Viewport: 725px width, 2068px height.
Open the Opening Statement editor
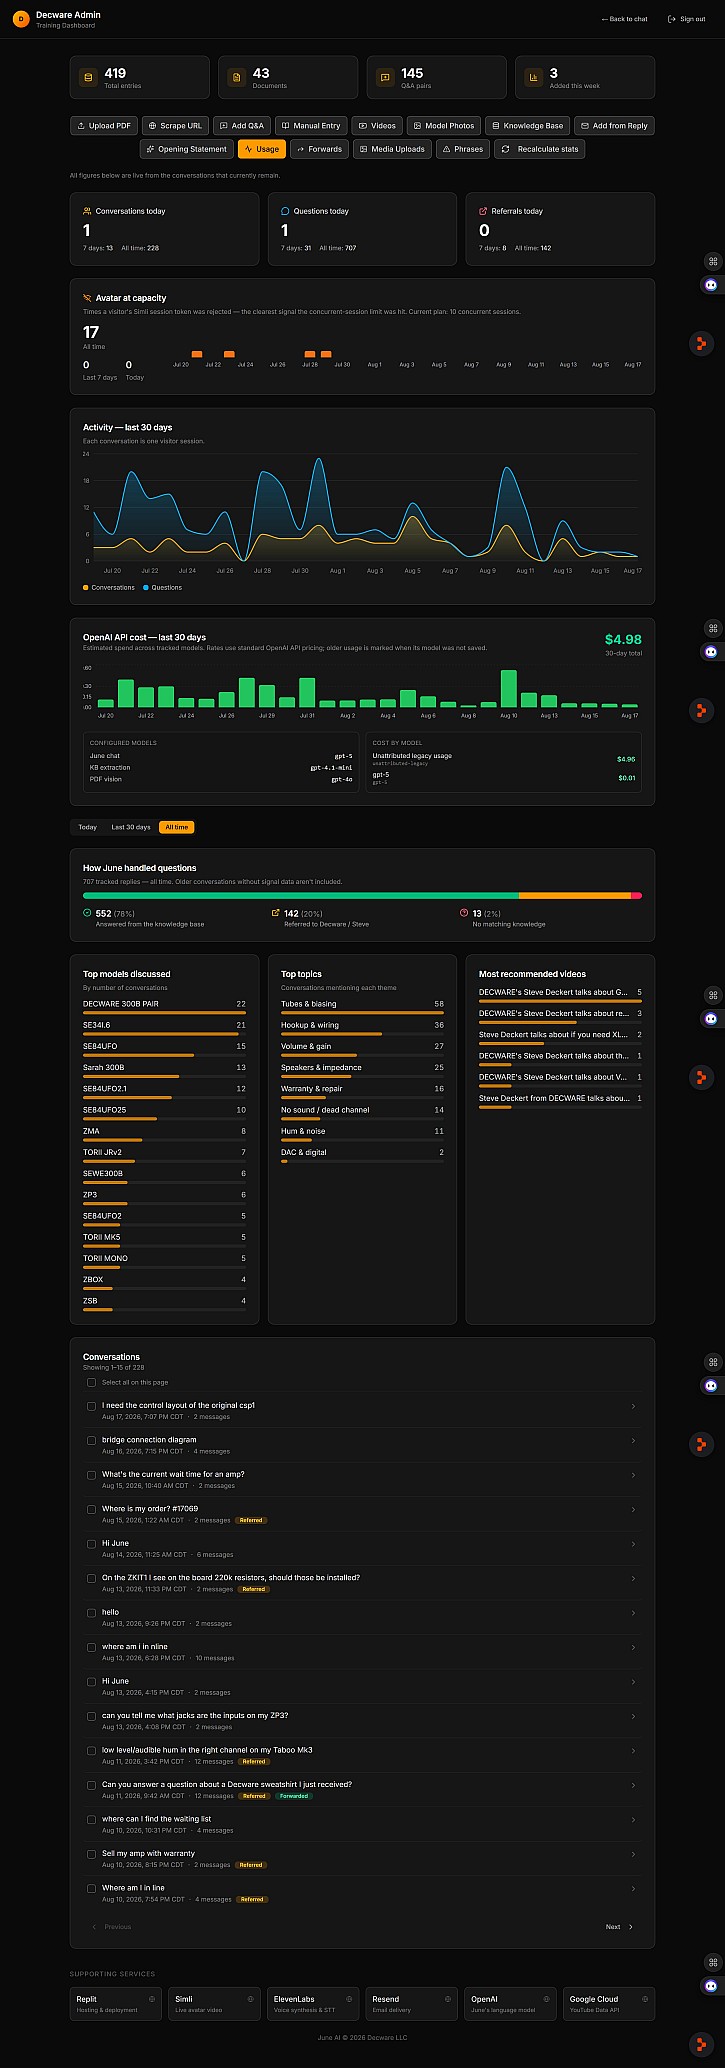pos(187,149)
